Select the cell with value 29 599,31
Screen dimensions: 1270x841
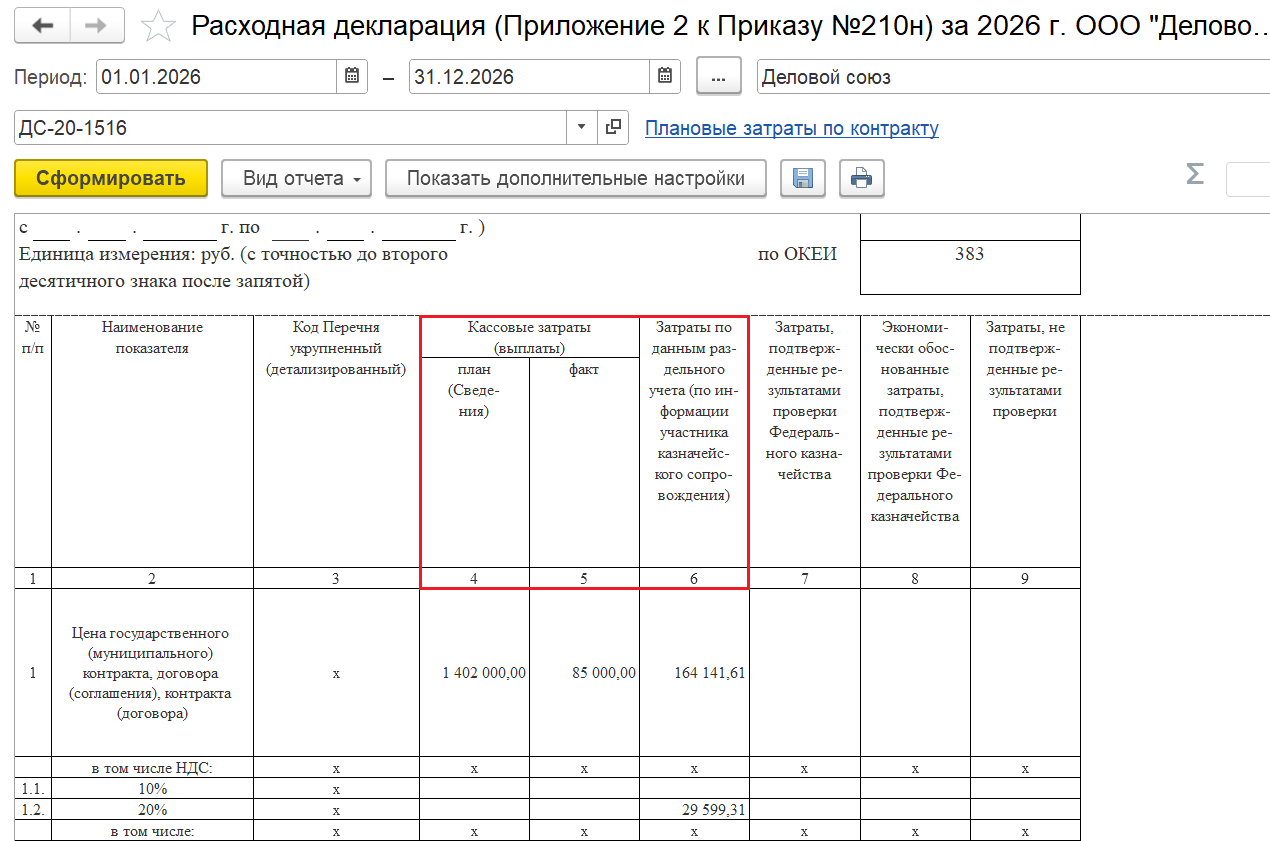coord(695,810)
